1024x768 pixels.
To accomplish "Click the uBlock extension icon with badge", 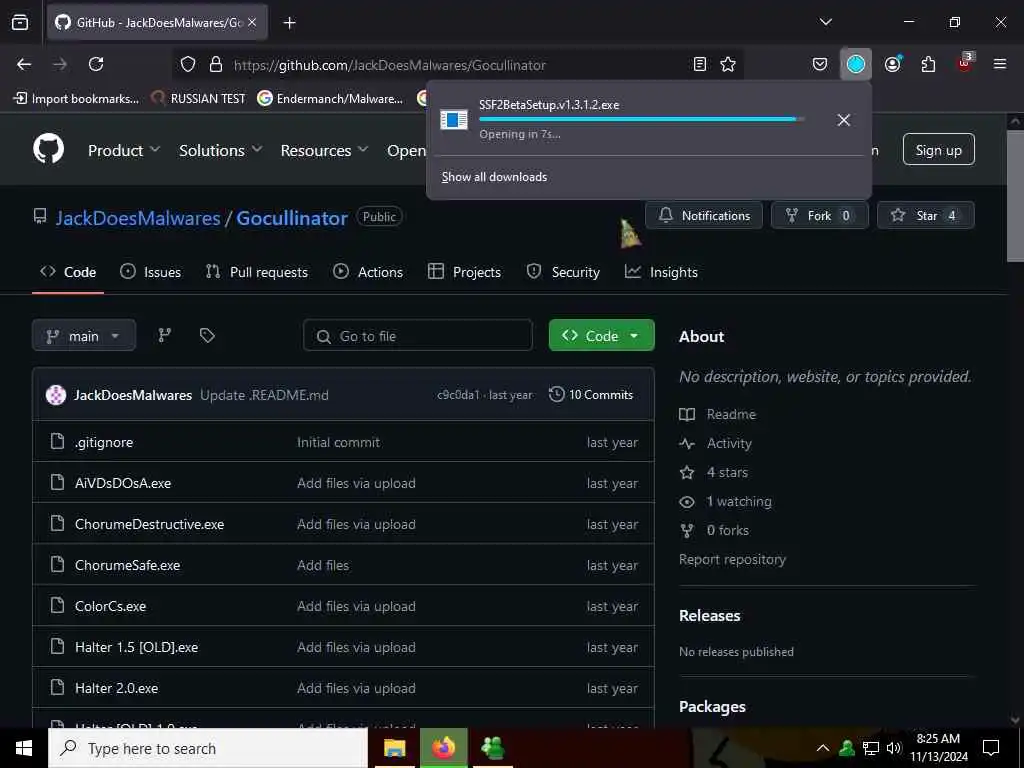I will click(965, 63).
